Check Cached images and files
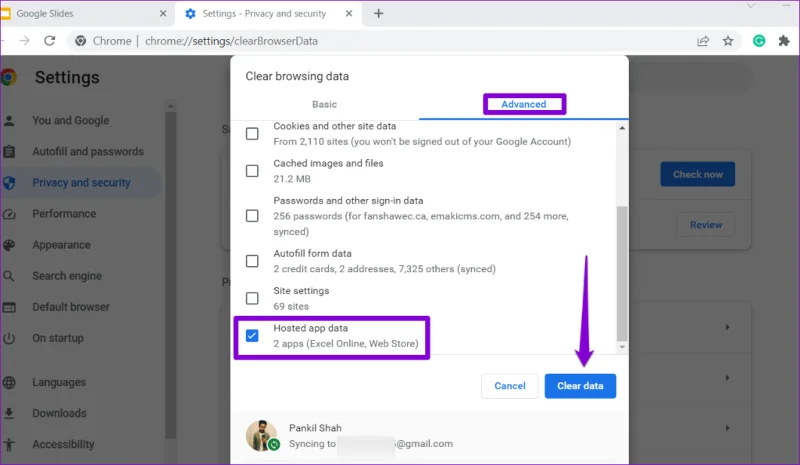This screenshot has width=800, height=465. (252, 171)
